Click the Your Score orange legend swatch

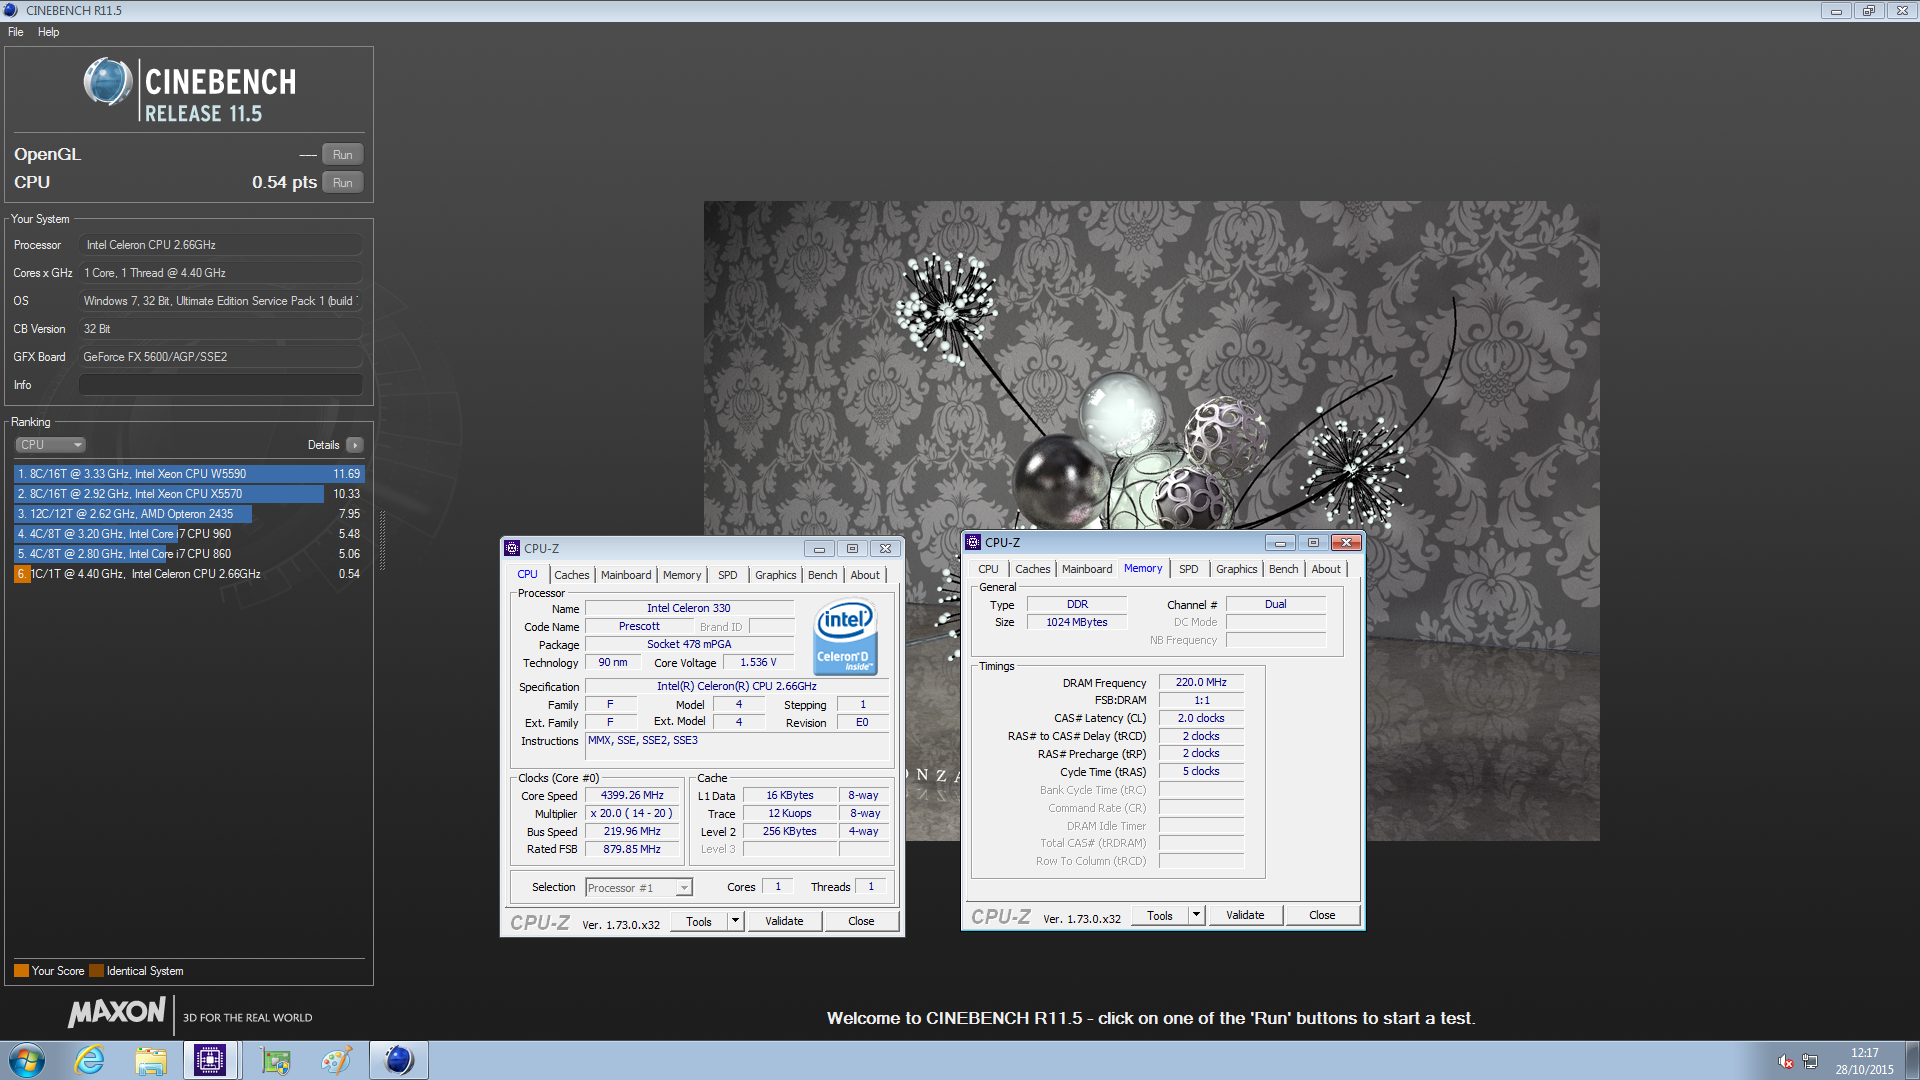pyautogui.click(x=21, y=971)
